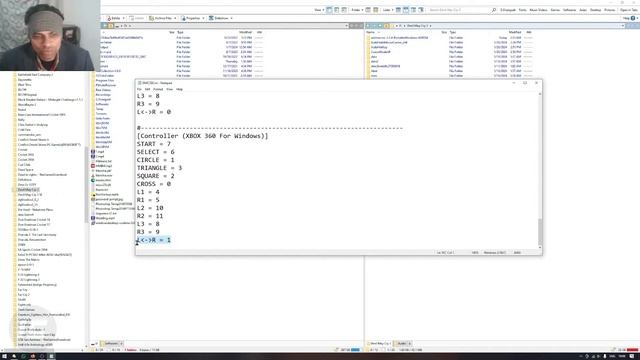
Task: Select the Software folder tab at the bottom left
Action: (x=111, y=344)
